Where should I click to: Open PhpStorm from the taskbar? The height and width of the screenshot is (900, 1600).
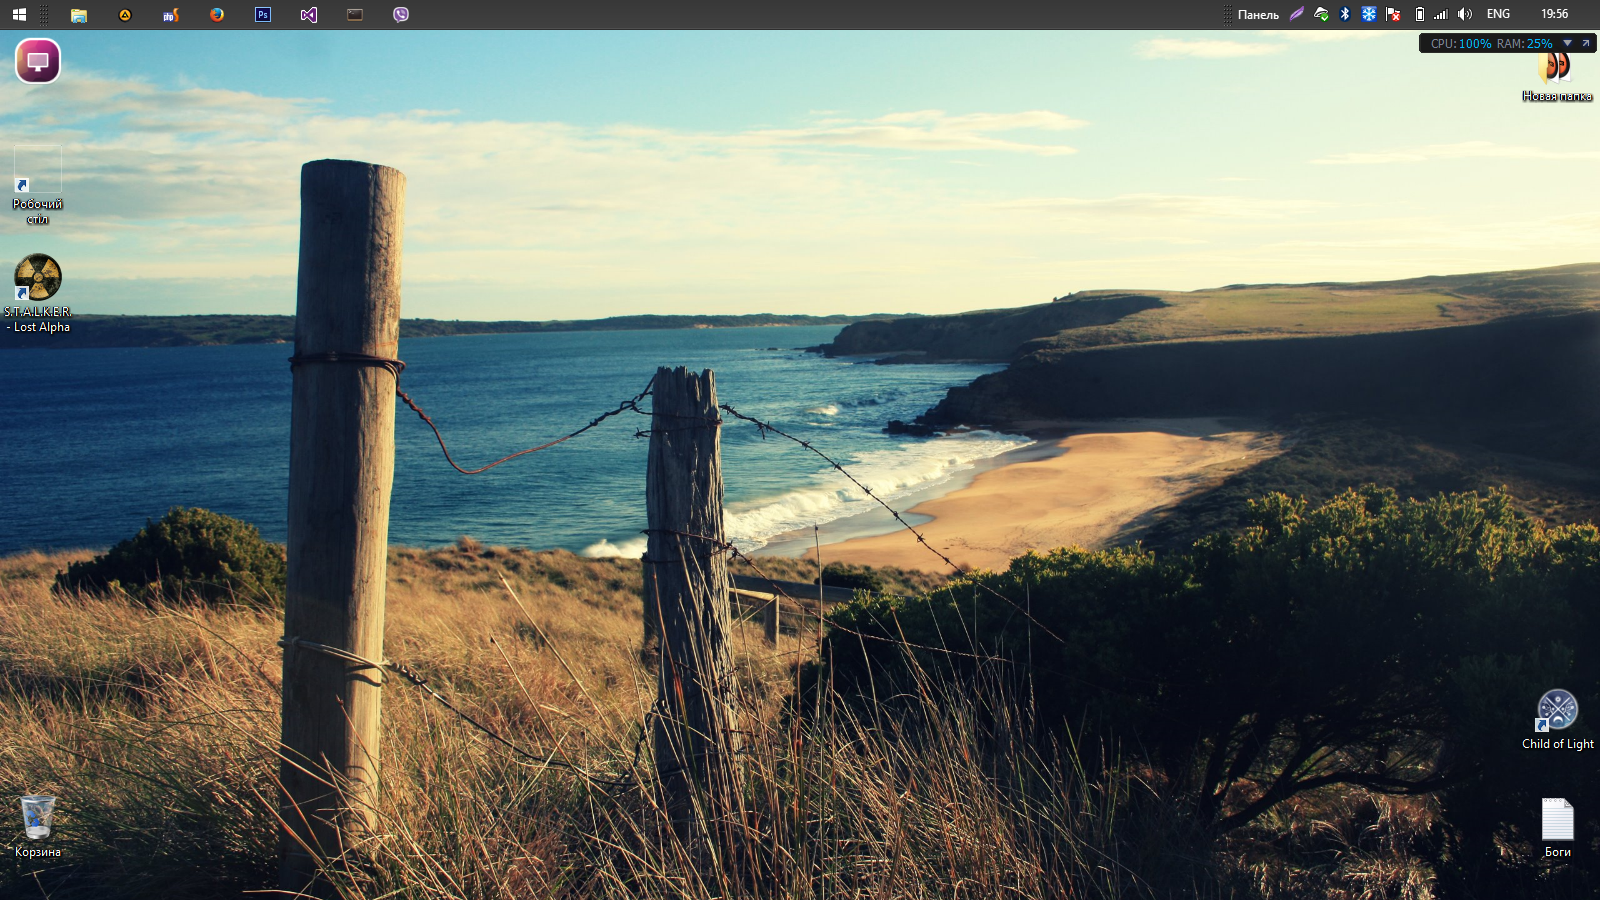pyautogui.click(x=171, y=14)
